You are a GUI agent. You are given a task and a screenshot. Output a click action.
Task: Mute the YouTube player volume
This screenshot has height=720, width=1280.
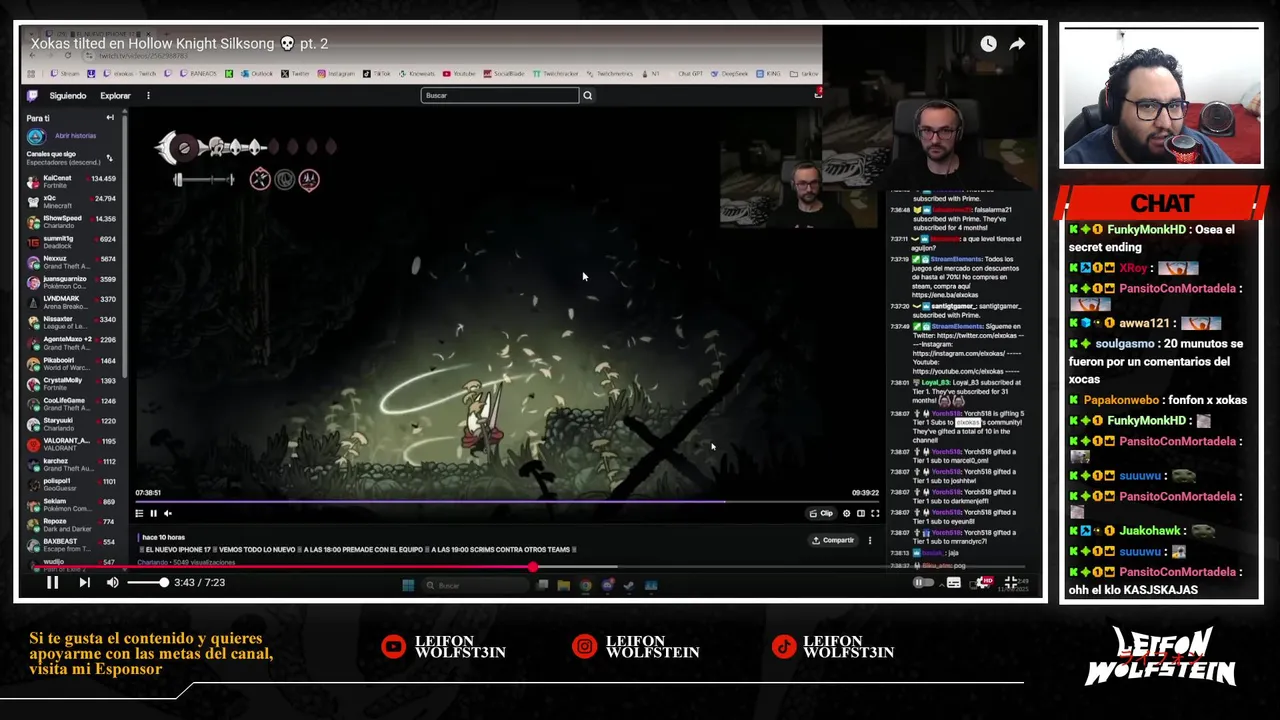pos(112,582)
